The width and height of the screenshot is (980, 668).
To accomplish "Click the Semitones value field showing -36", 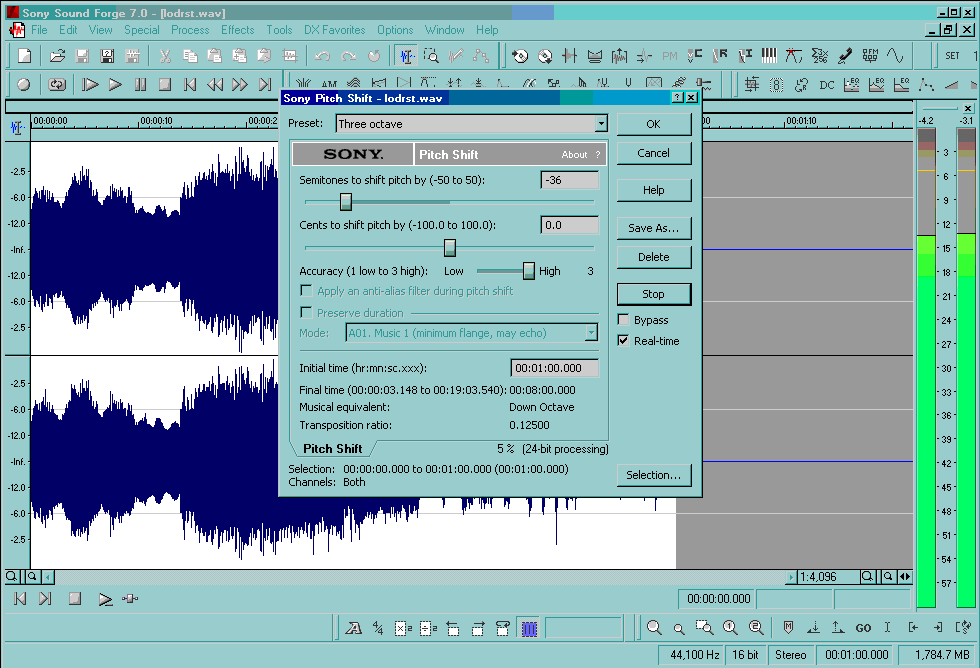I will (569, 180).
